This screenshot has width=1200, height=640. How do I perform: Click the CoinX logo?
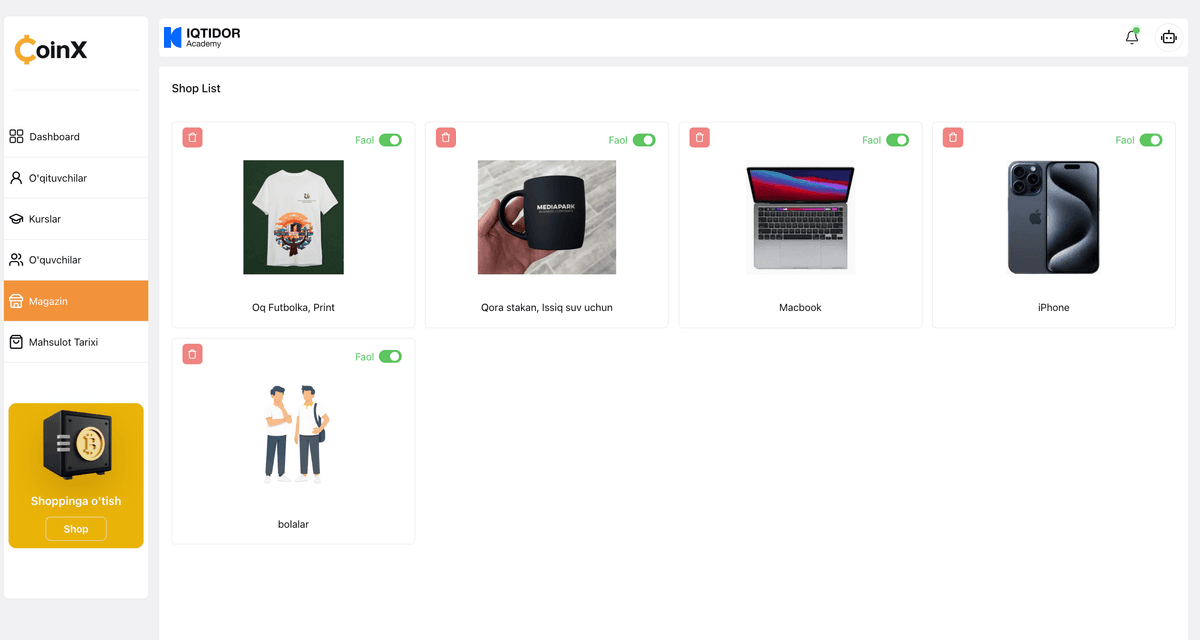51,49
